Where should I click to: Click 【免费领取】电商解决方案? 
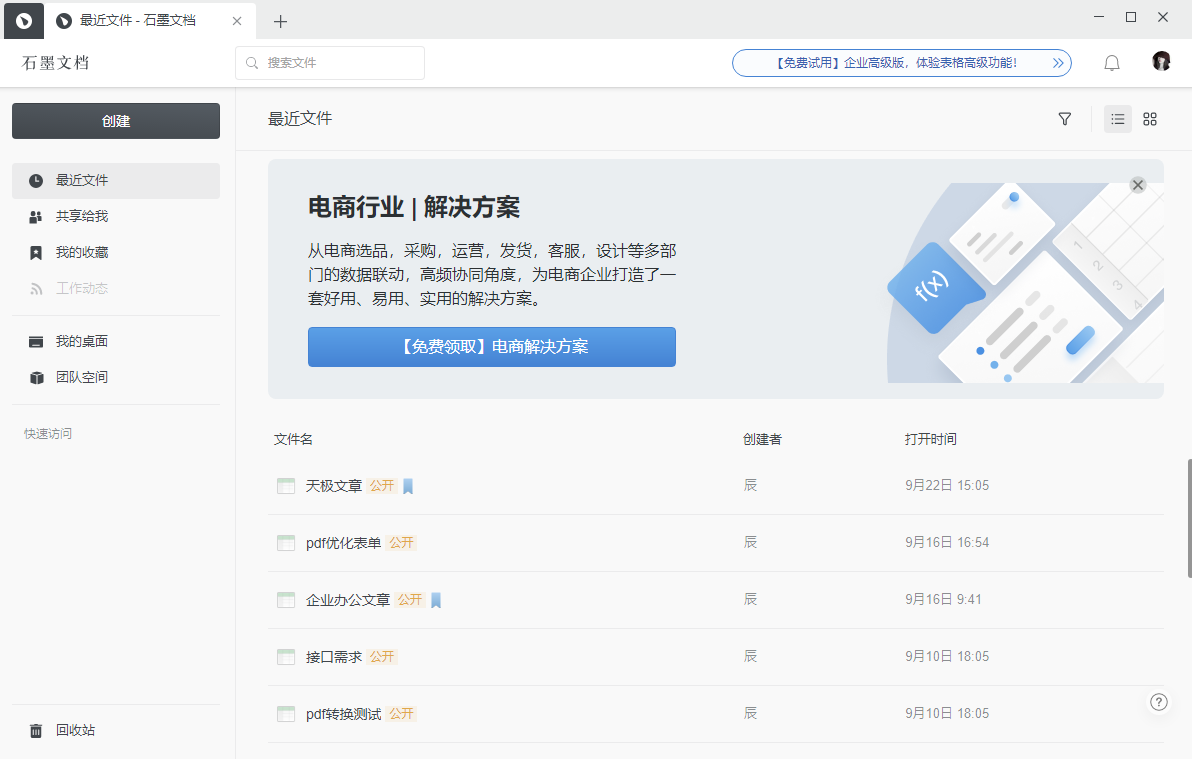tap(491, 346)
